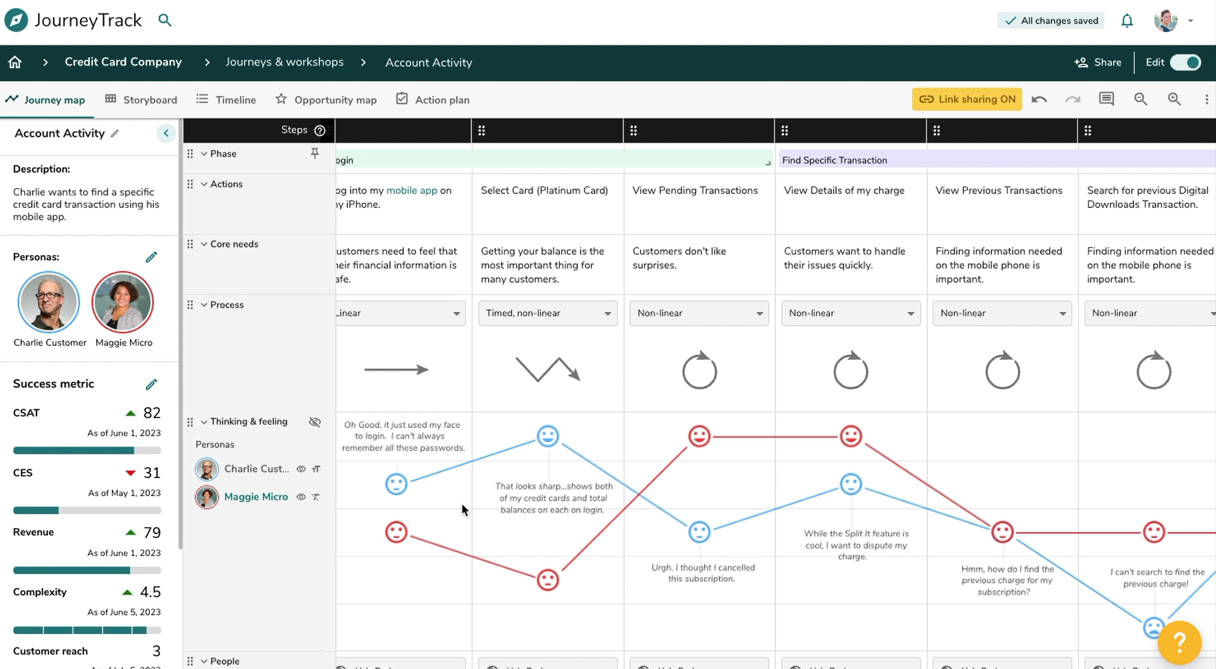The image size is (1216, 669).
Task: Click the search magnifier next to JourneyTrack logo
Action: pos(164,19)
